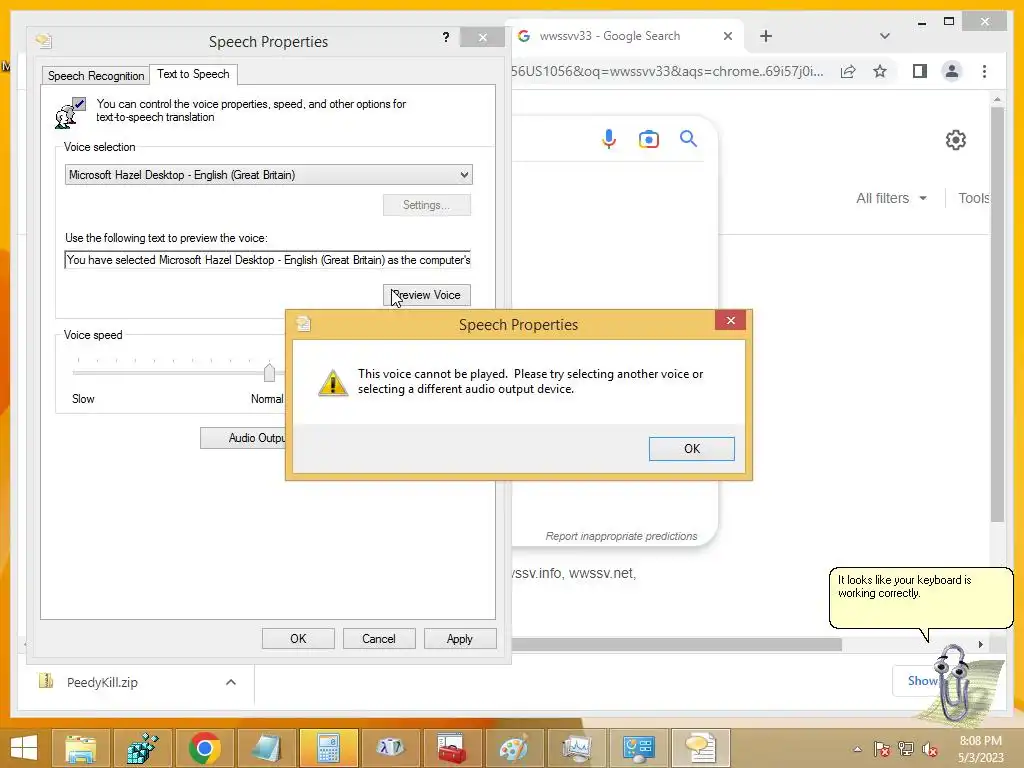Click the Chrome horizontal scrollbar
This screenshot has width=1024, height=768.
[677, 645]
